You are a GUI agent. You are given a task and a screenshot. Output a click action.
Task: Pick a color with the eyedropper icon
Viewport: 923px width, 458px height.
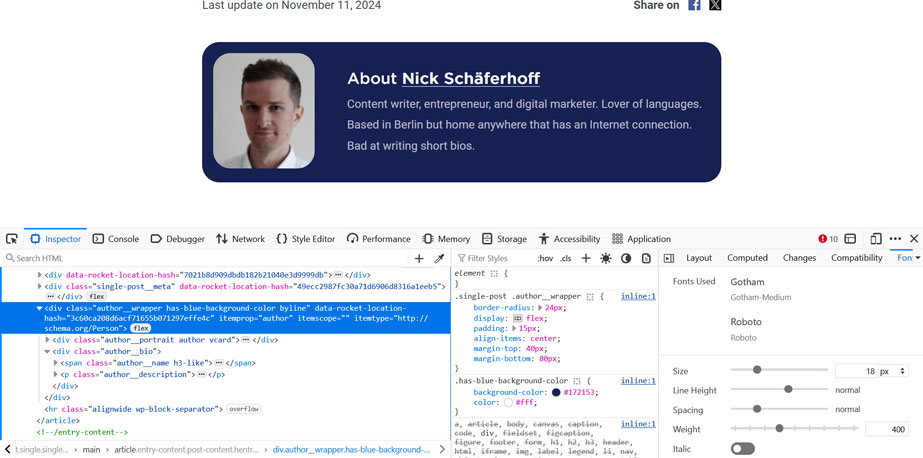coord(439,258)
